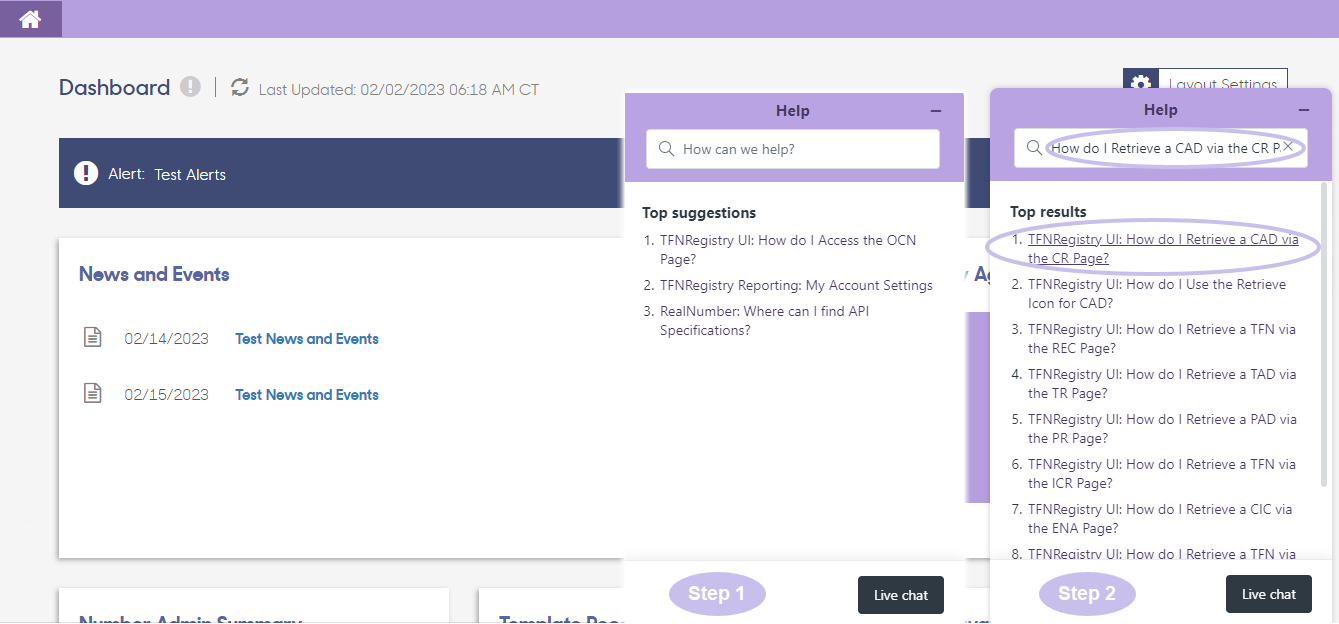Image resolution: width=1339 pixels, height=624 pixels.
Task: Clear the Step 2 search query with the X
Action: click(x=1288, y=146)
